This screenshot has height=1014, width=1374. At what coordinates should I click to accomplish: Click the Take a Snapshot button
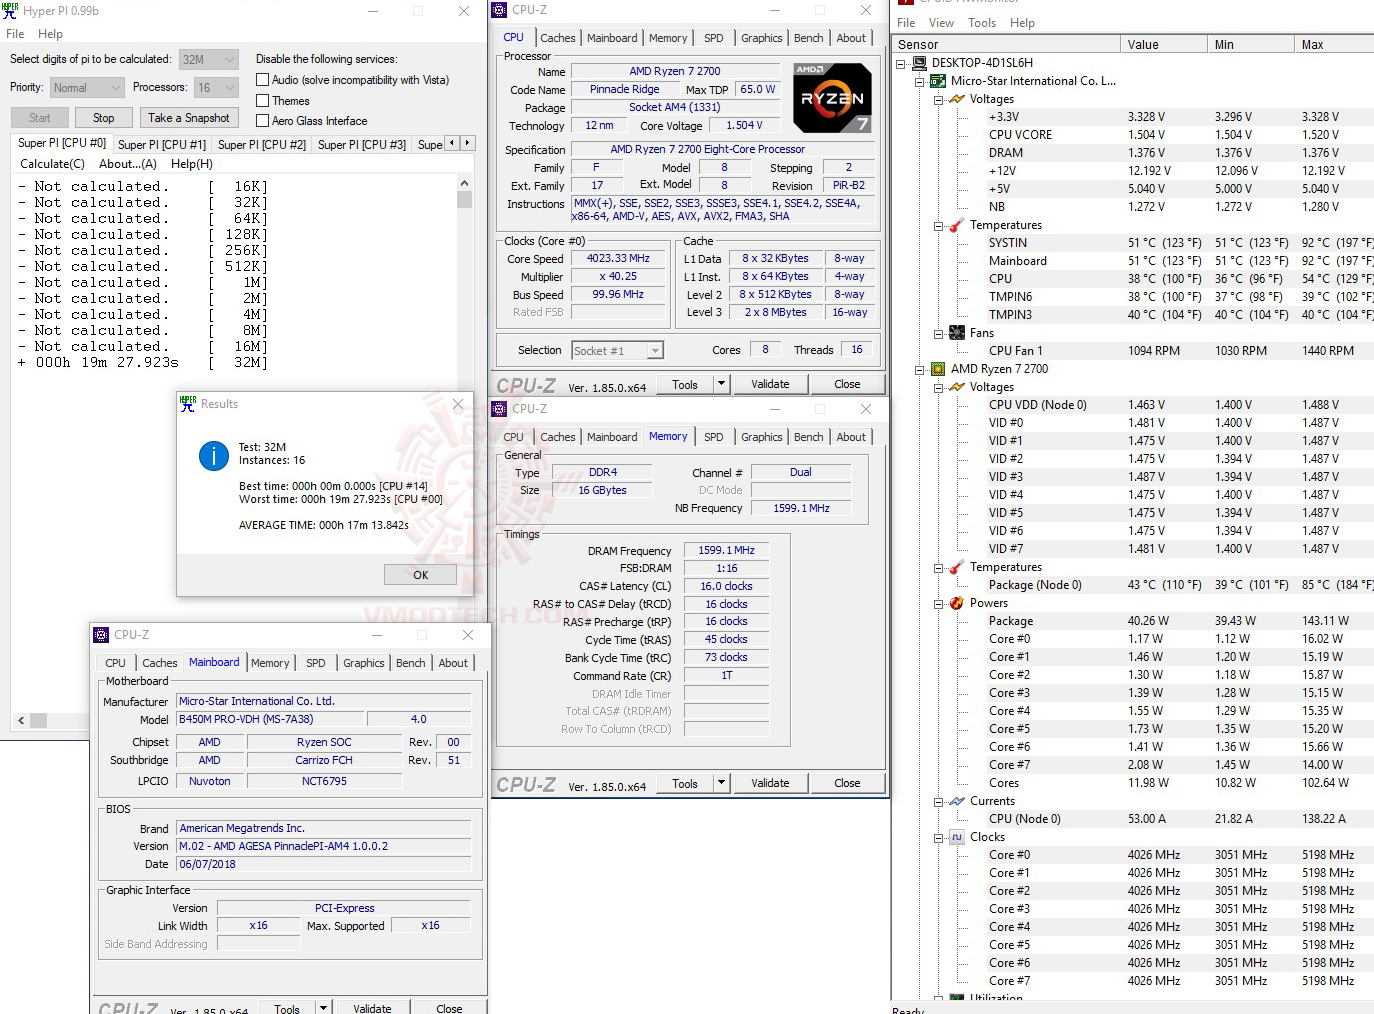click(x=188, y=117)
